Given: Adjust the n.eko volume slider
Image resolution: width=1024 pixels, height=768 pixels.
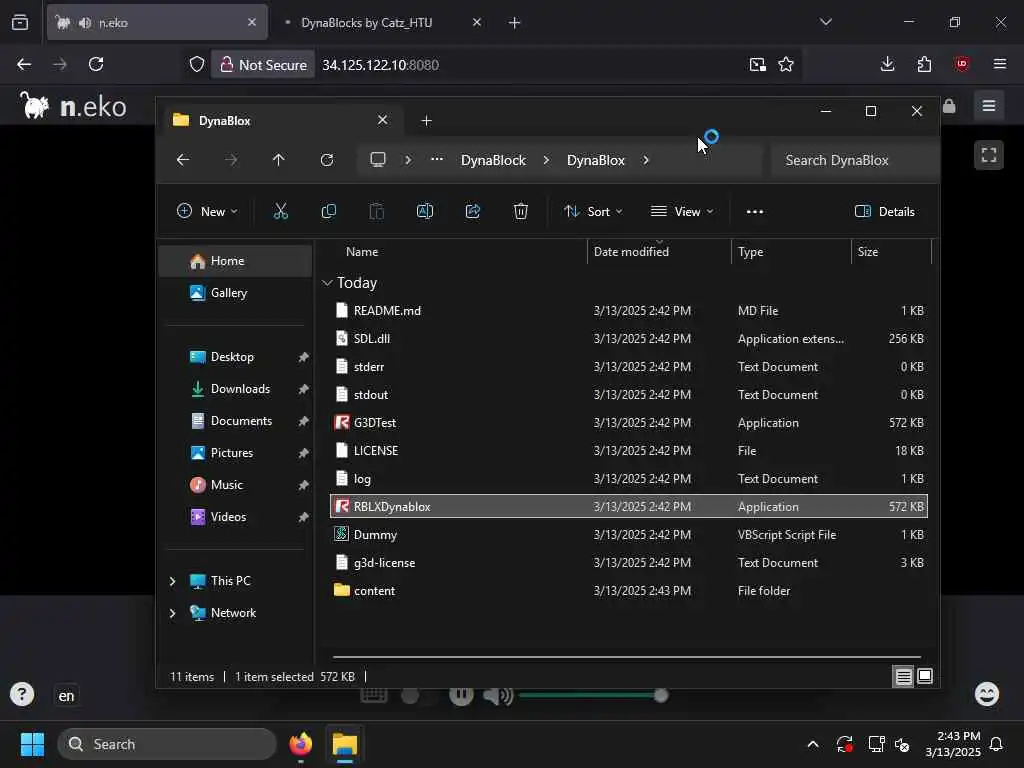Looking at the screenshot, I should point(593,696).
